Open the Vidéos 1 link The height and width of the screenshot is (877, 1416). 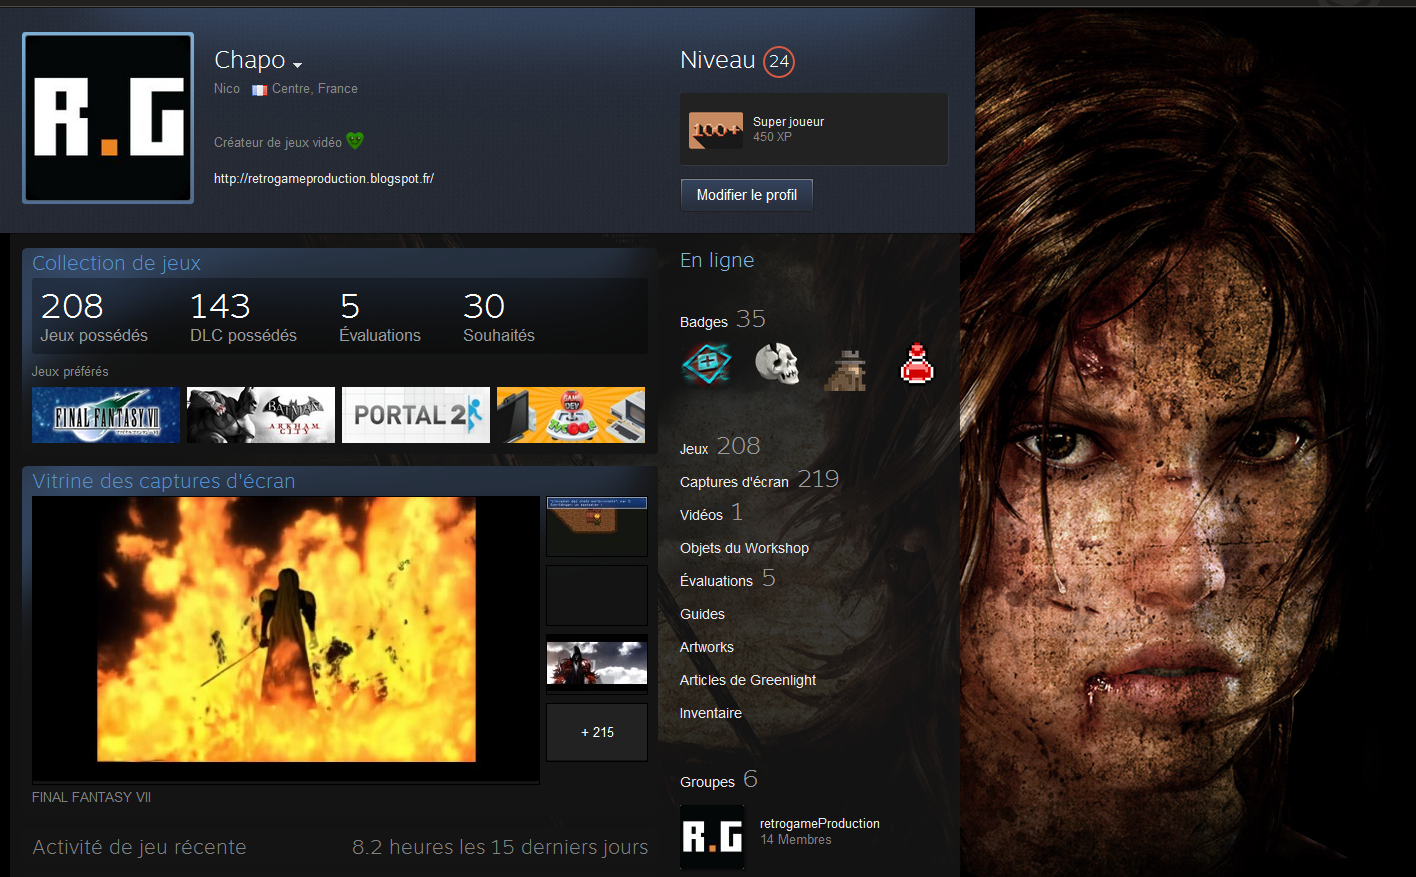(x=711, y=513)
